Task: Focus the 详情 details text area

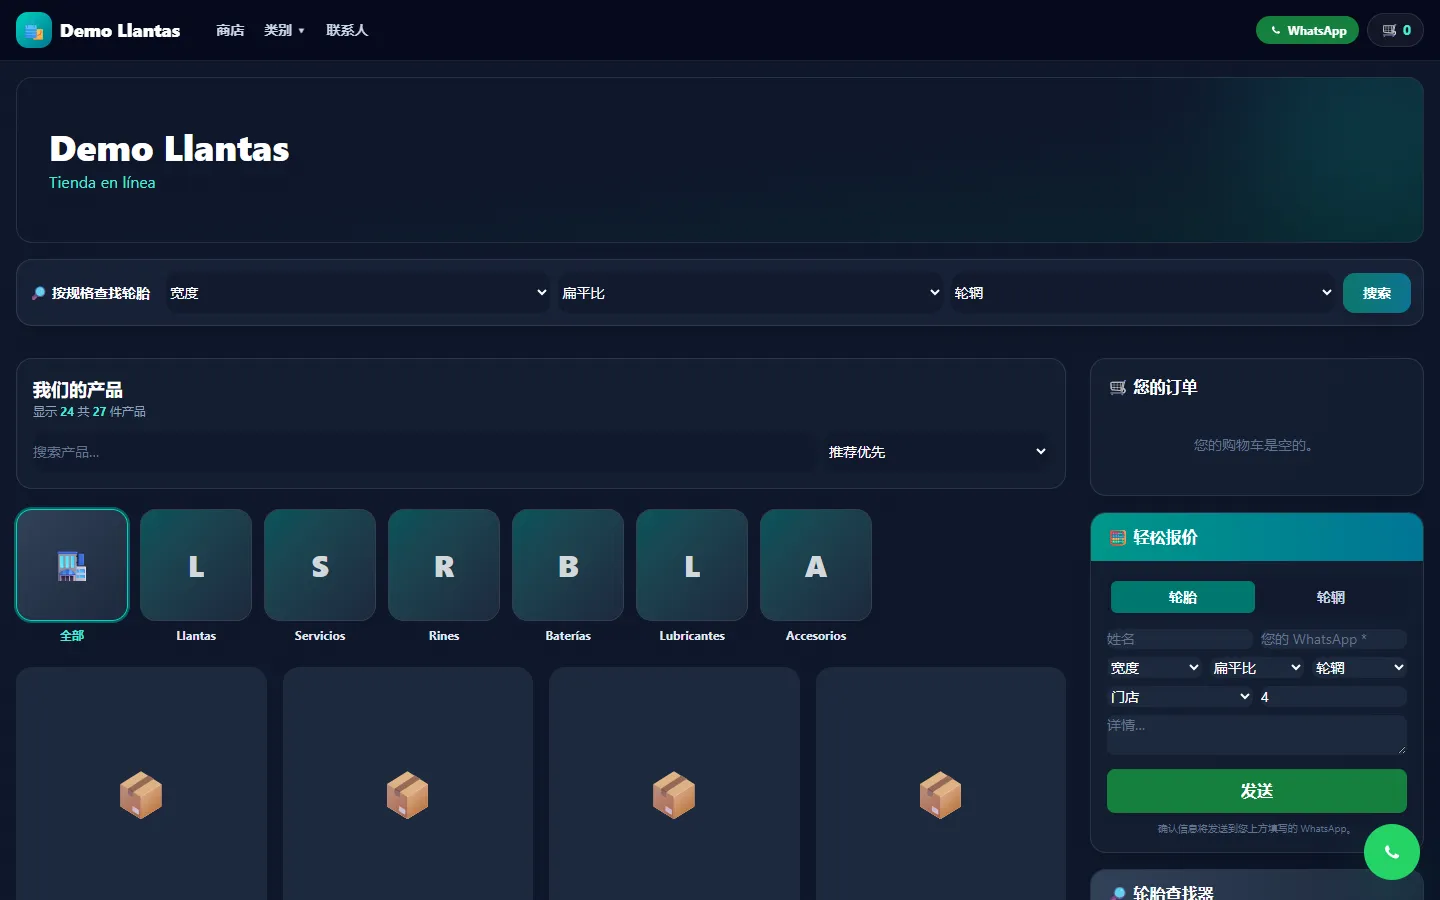Action: coord(1257,735)
